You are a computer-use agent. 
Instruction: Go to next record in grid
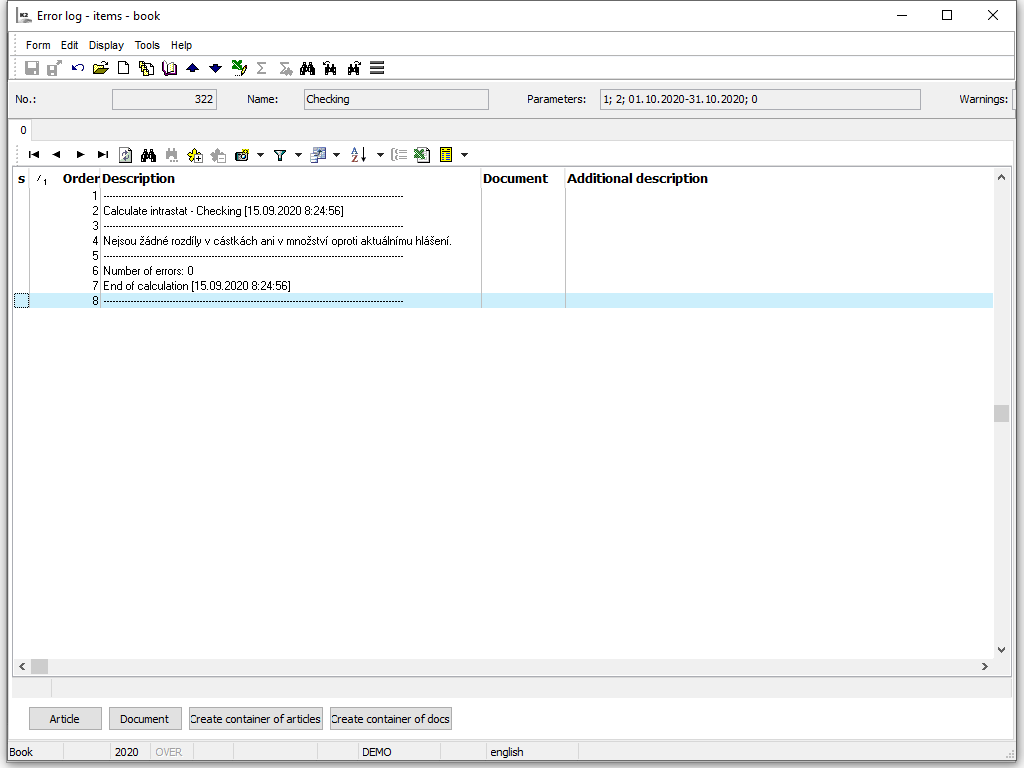click(80, 155)
